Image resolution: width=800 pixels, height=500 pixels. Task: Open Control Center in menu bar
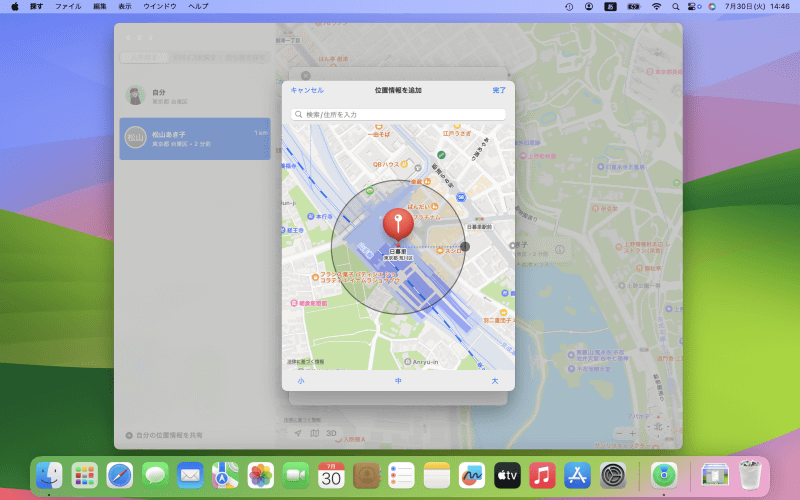(x=693, y=7)
